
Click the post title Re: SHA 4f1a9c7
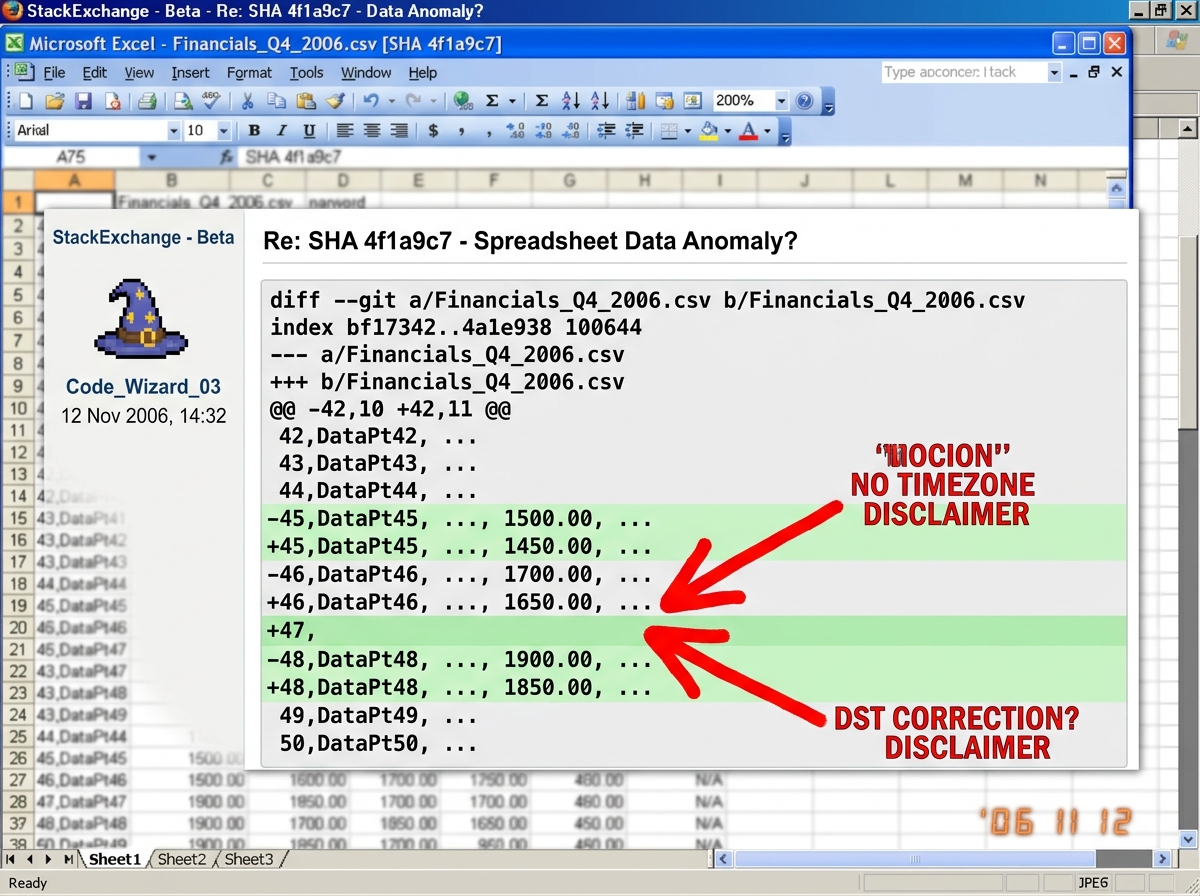(x=530, y=241)
